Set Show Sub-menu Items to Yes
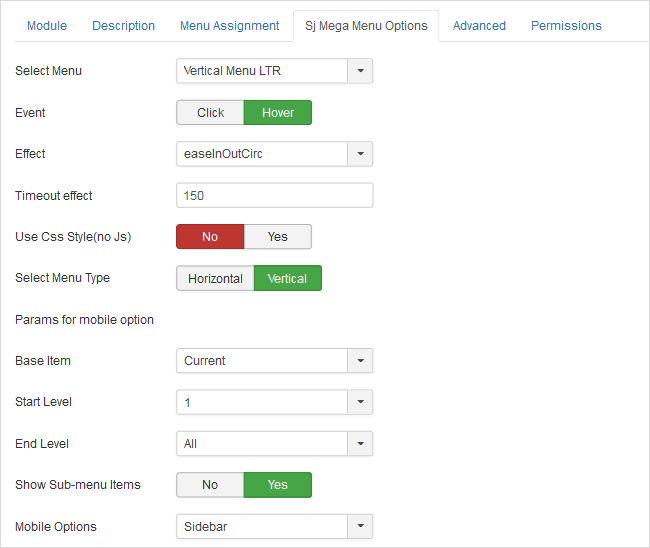 [x=278, y=484]
